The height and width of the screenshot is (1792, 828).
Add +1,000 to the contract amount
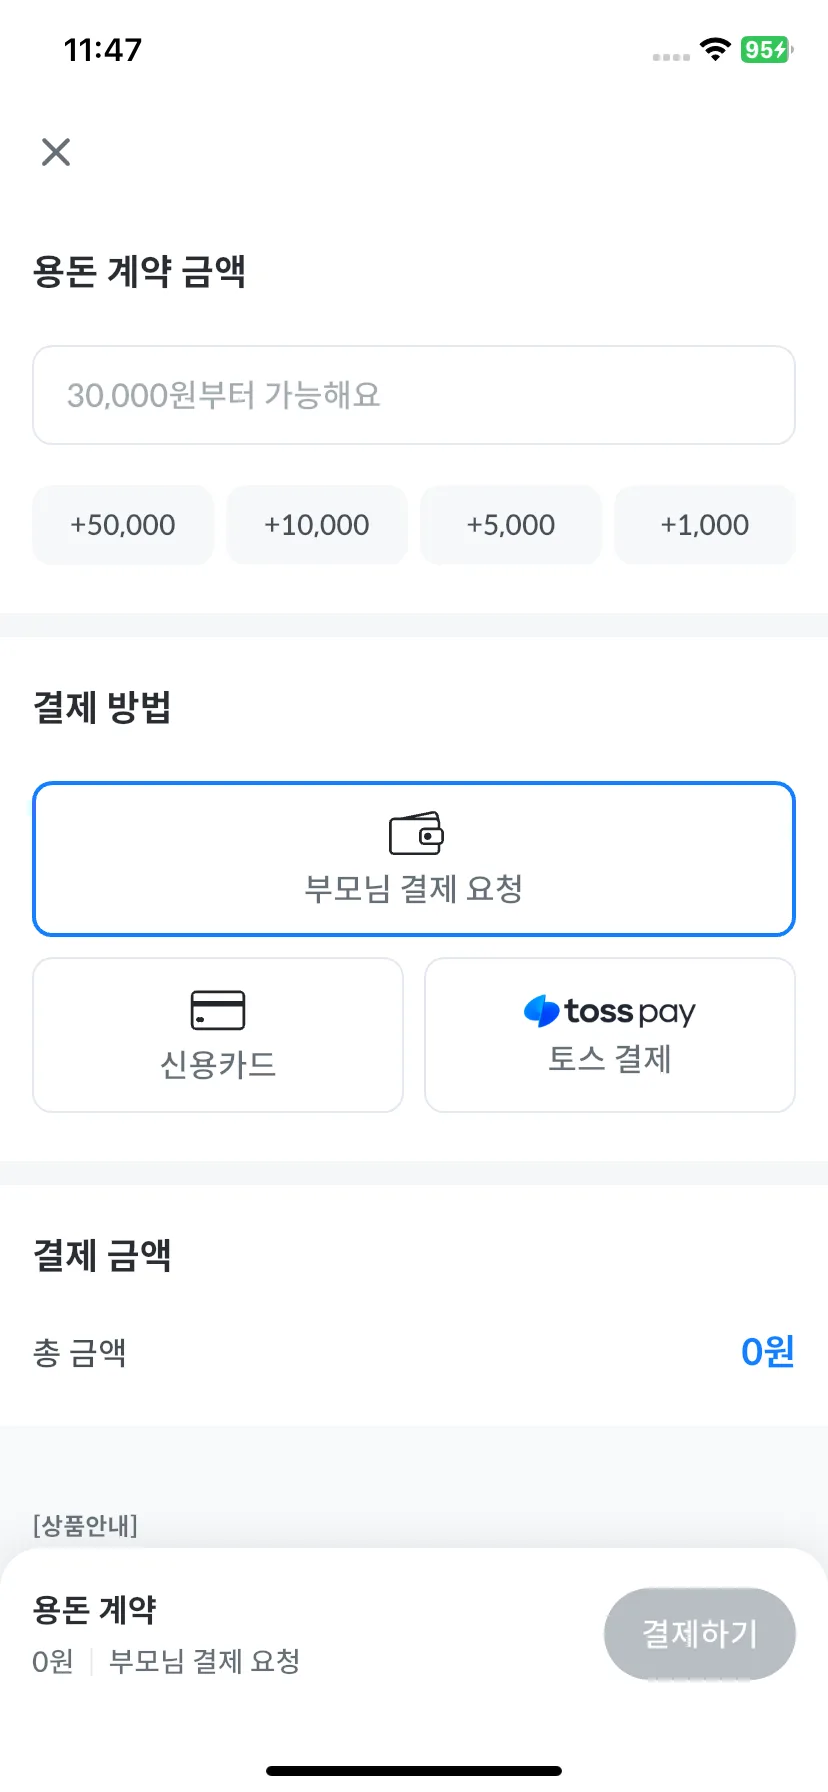pyautogui.click(x=705, y=525)
